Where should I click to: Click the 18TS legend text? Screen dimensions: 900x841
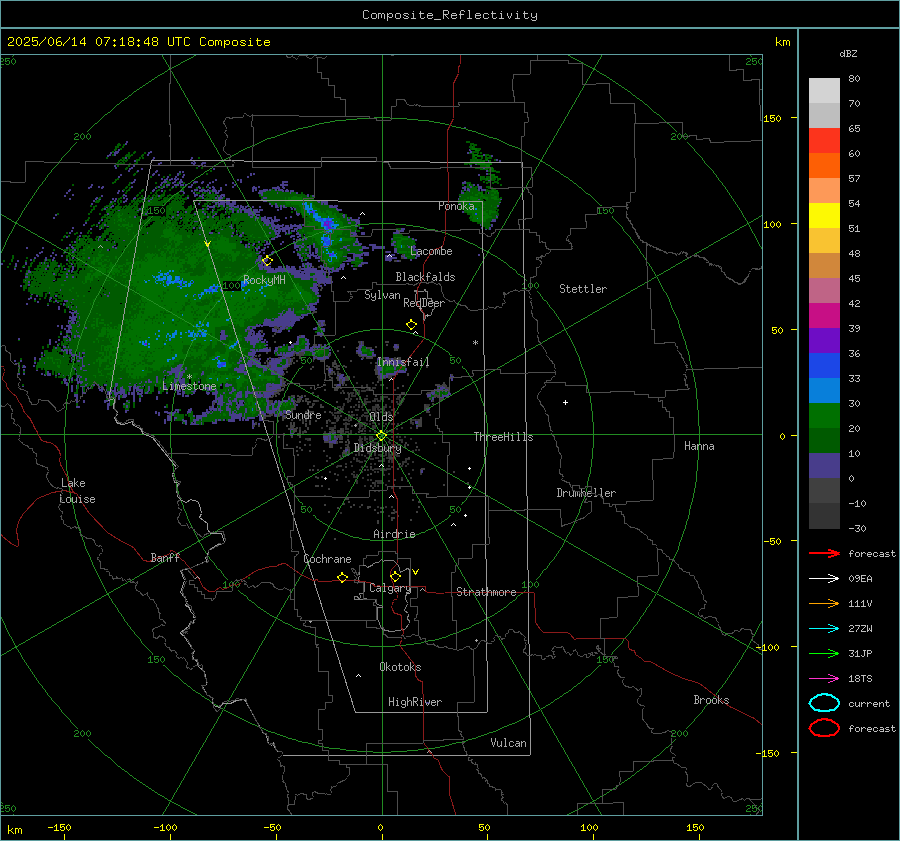point(860,679)
